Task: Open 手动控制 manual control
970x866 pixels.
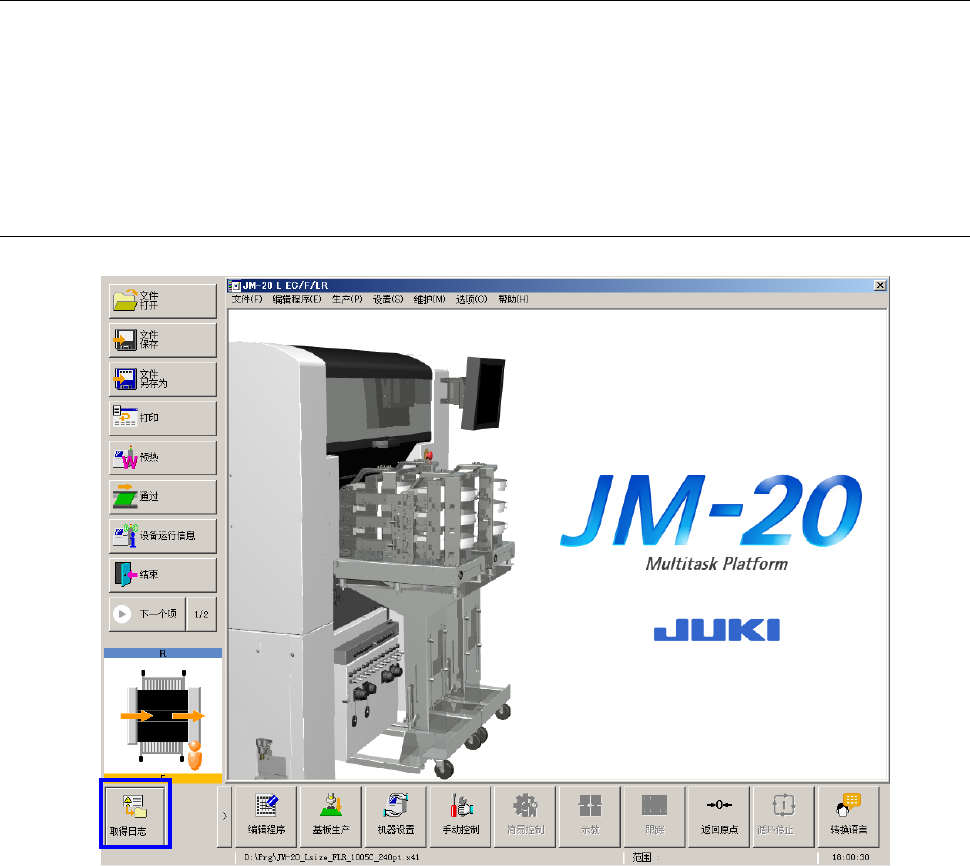Action: [461, 817]
